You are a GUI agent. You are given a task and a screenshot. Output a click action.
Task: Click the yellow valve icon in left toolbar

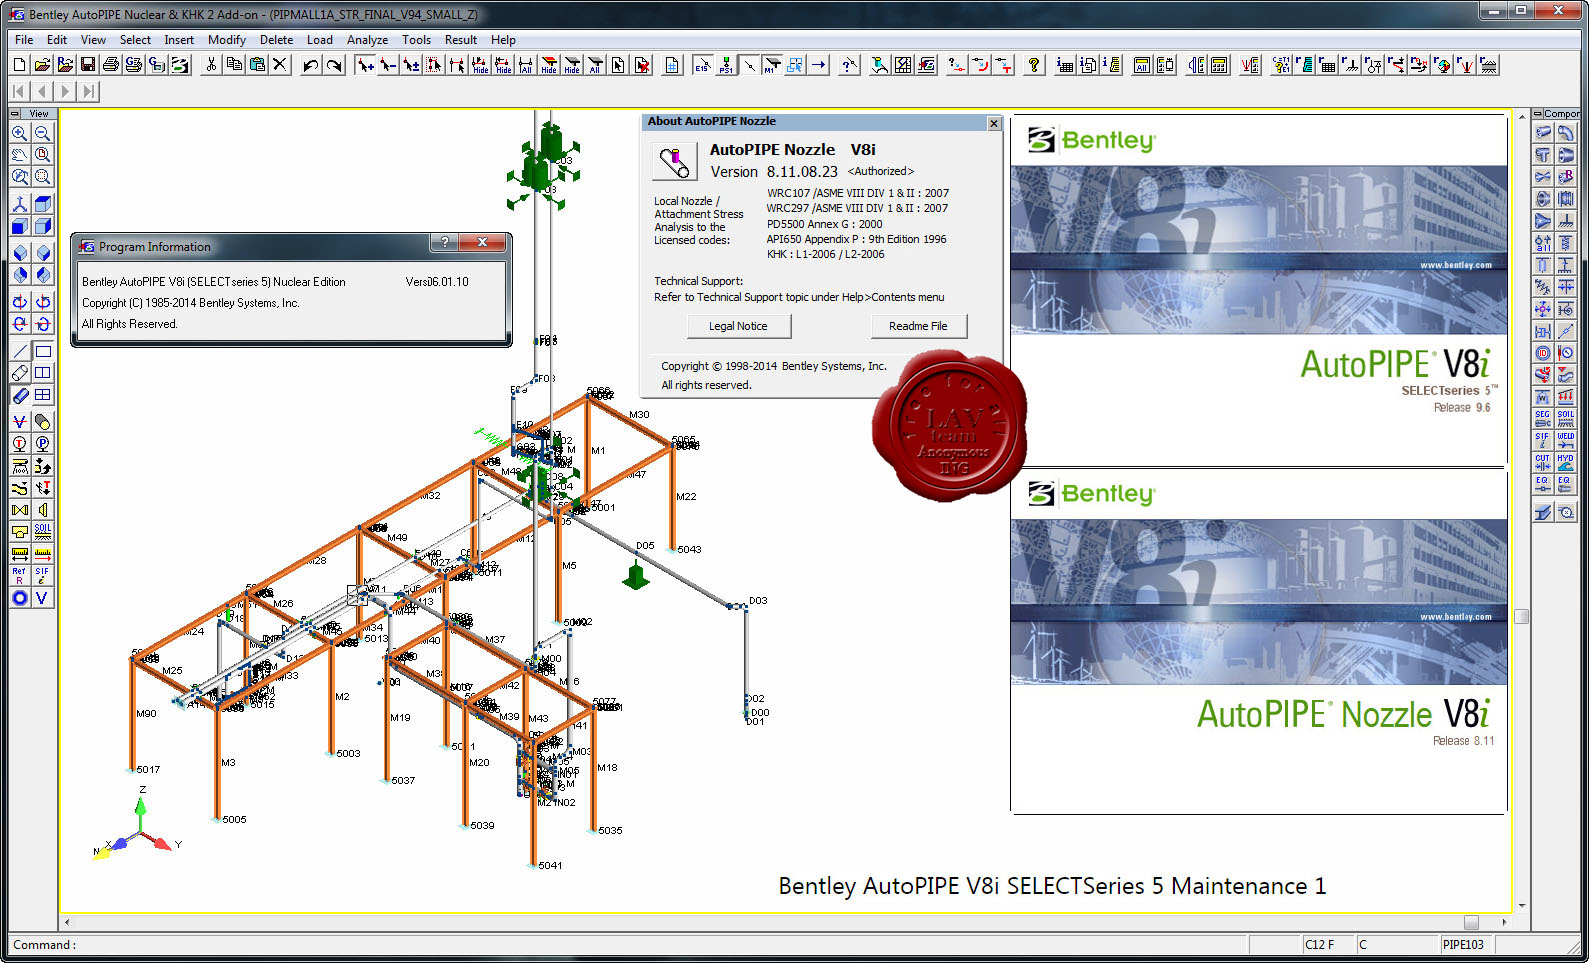19,510
